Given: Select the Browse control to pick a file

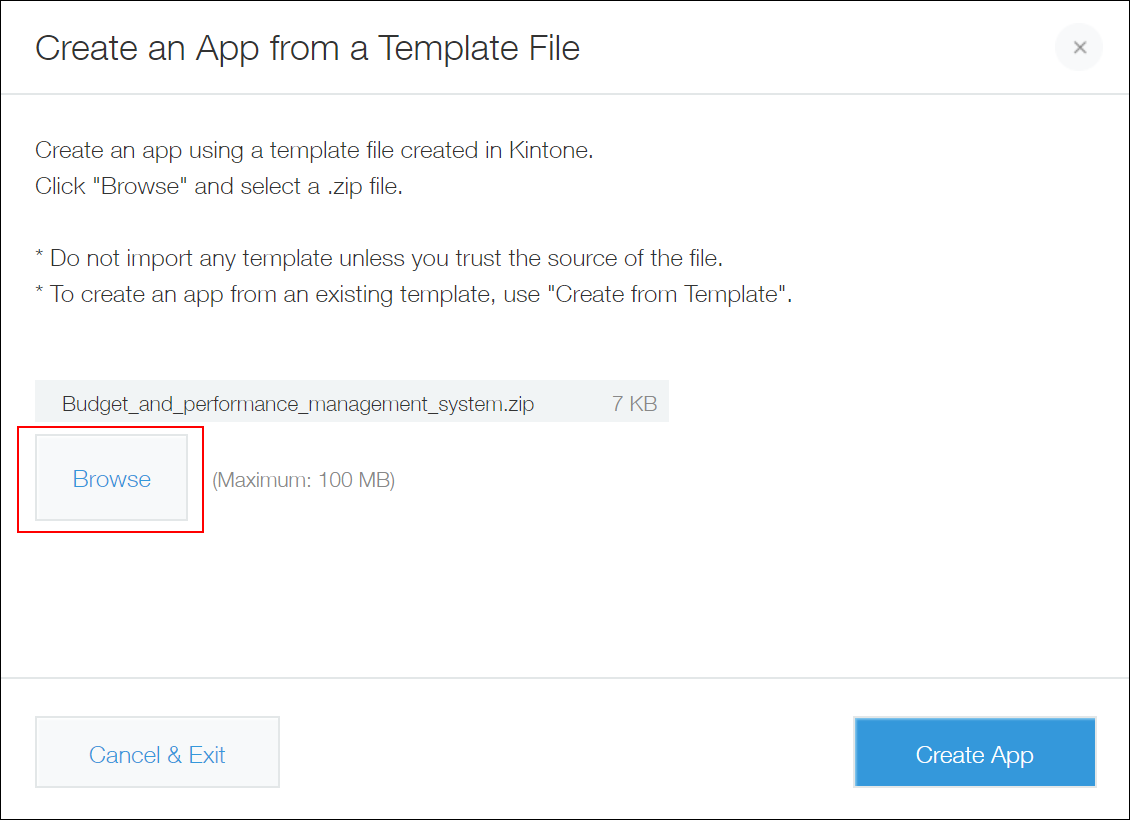Looking at the screenshot, I should [x=111, y=479].
